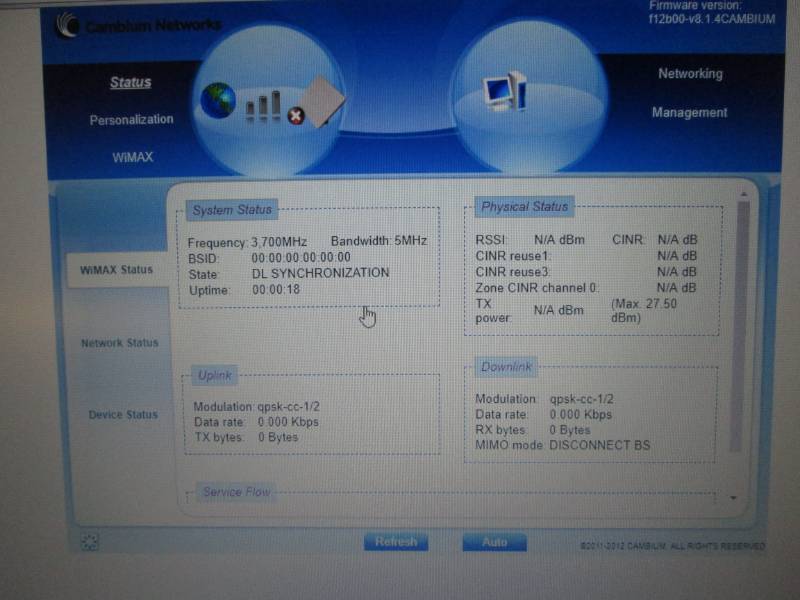Click the Uplink Data rate 0.000 Kbps

(288, 422)
